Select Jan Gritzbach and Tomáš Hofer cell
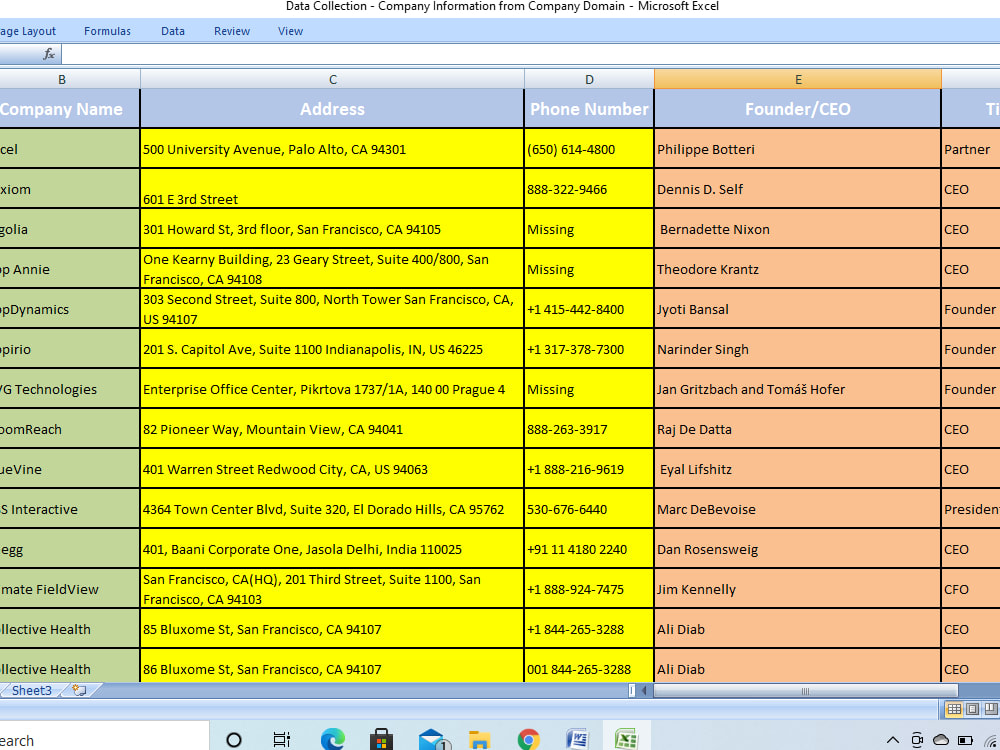This screenshot has width=1000, height=750. click(x=798, y=389)
